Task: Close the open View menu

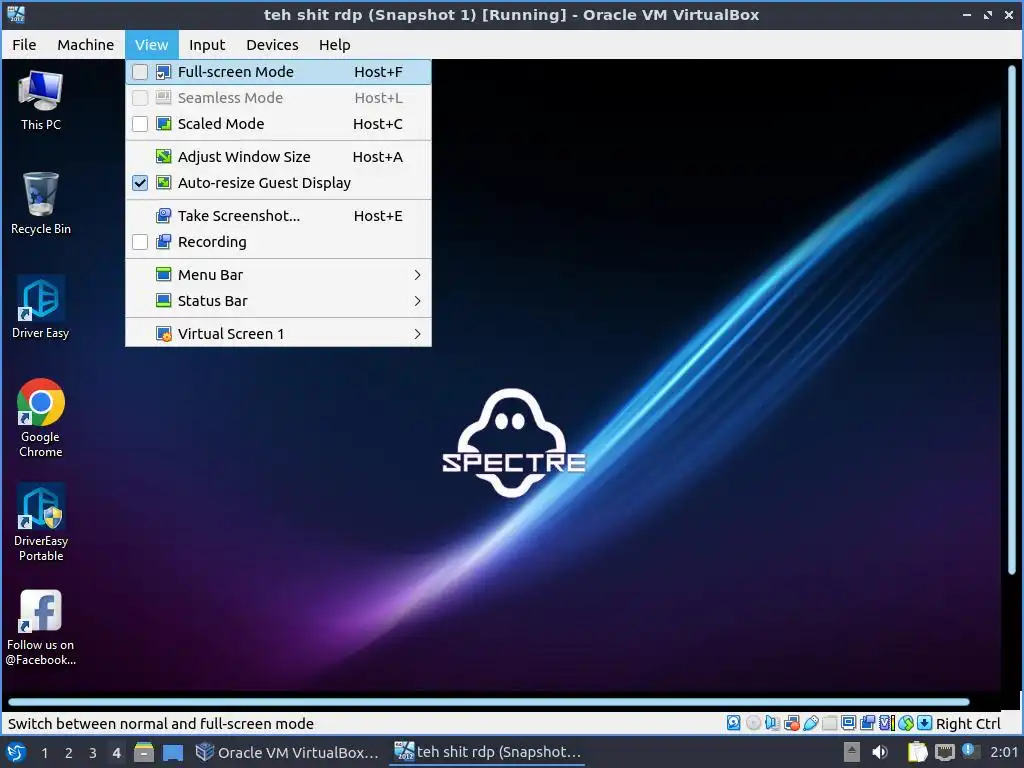Action: click(x=152, y=44)
